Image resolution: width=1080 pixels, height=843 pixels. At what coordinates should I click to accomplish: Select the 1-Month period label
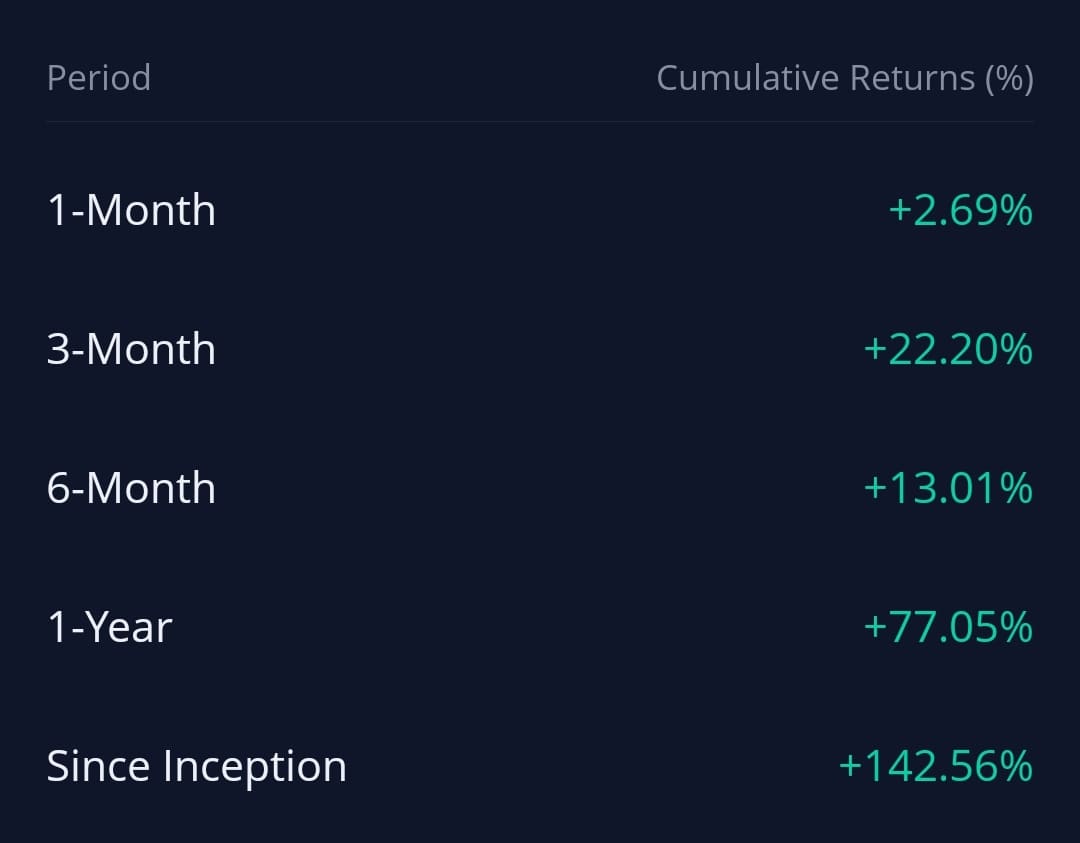point(131,210)
